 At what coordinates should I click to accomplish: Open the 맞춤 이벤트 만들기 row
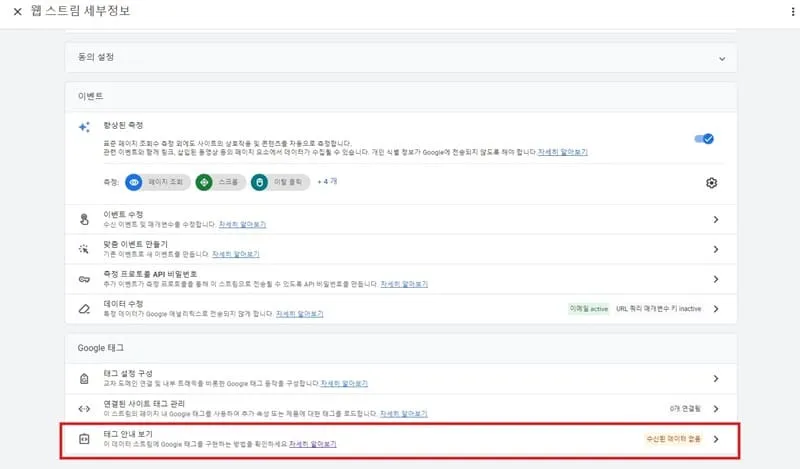coord(401,249)
